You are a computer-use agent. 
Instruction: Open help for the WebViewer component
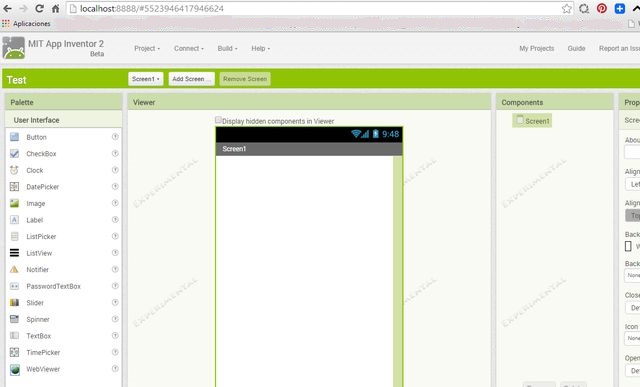[x=115, y=368]
